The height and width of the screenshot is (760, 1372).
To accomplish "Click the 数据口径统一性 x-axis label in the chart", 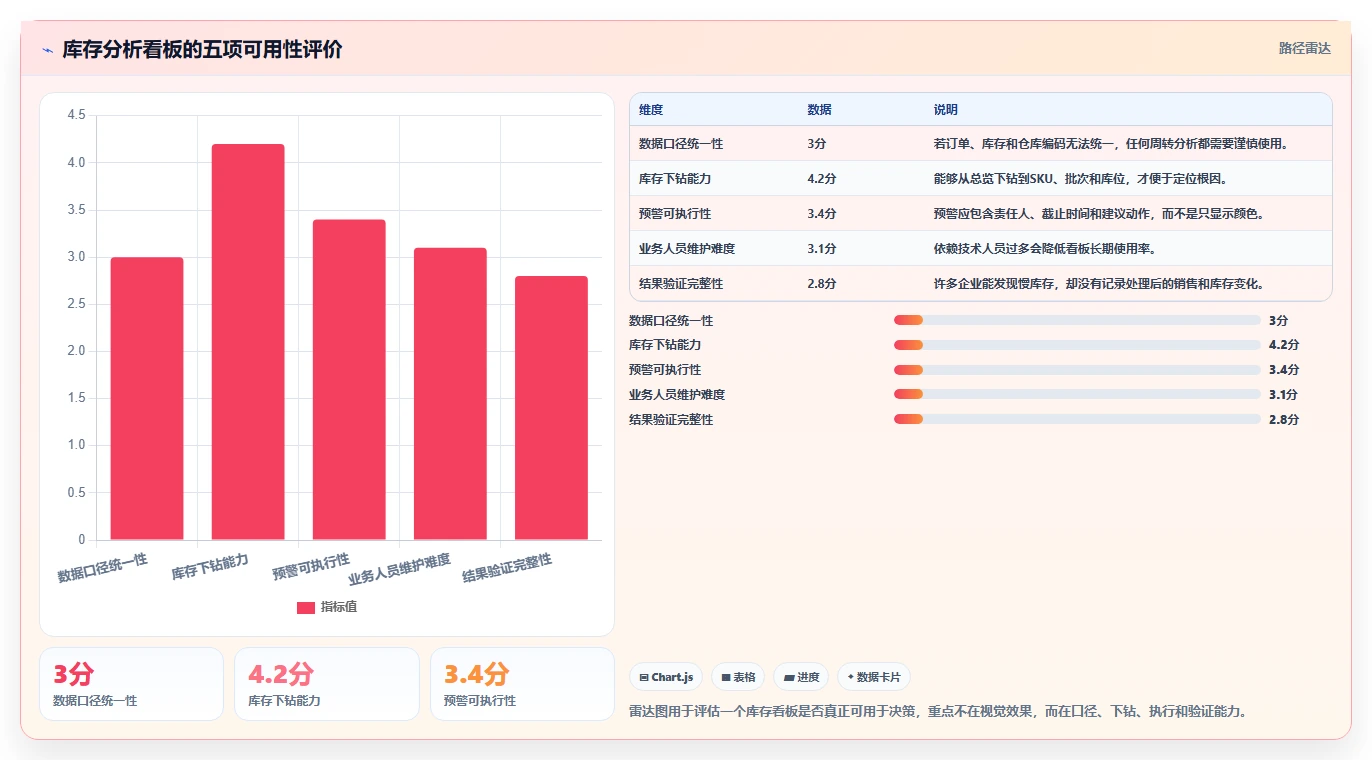I will (103, 567).
